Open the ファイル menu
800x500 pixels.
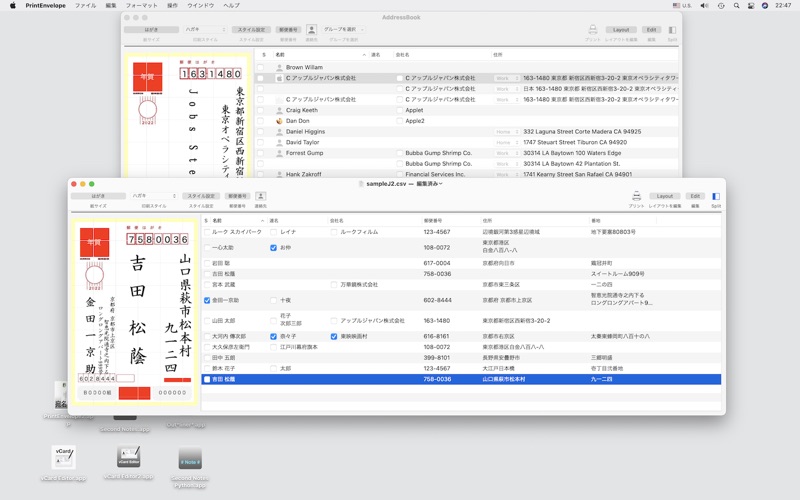tap(85, 6)
